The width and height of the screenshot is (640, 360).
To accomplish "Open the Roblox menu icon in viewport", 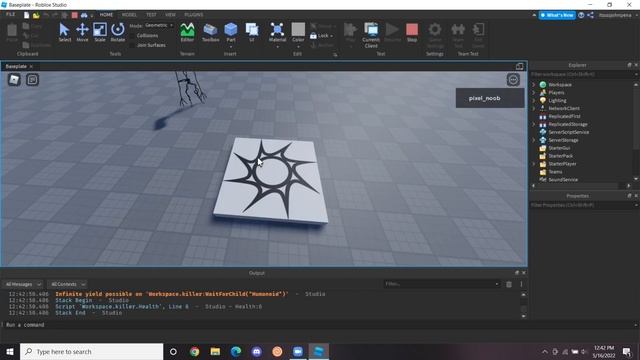I will click(14, 80).
